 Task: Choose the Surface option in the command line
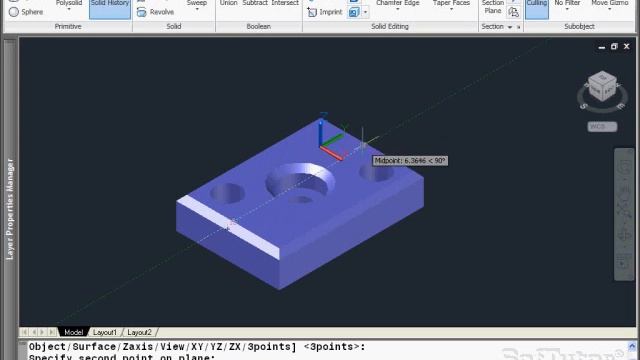pos(94,347)
